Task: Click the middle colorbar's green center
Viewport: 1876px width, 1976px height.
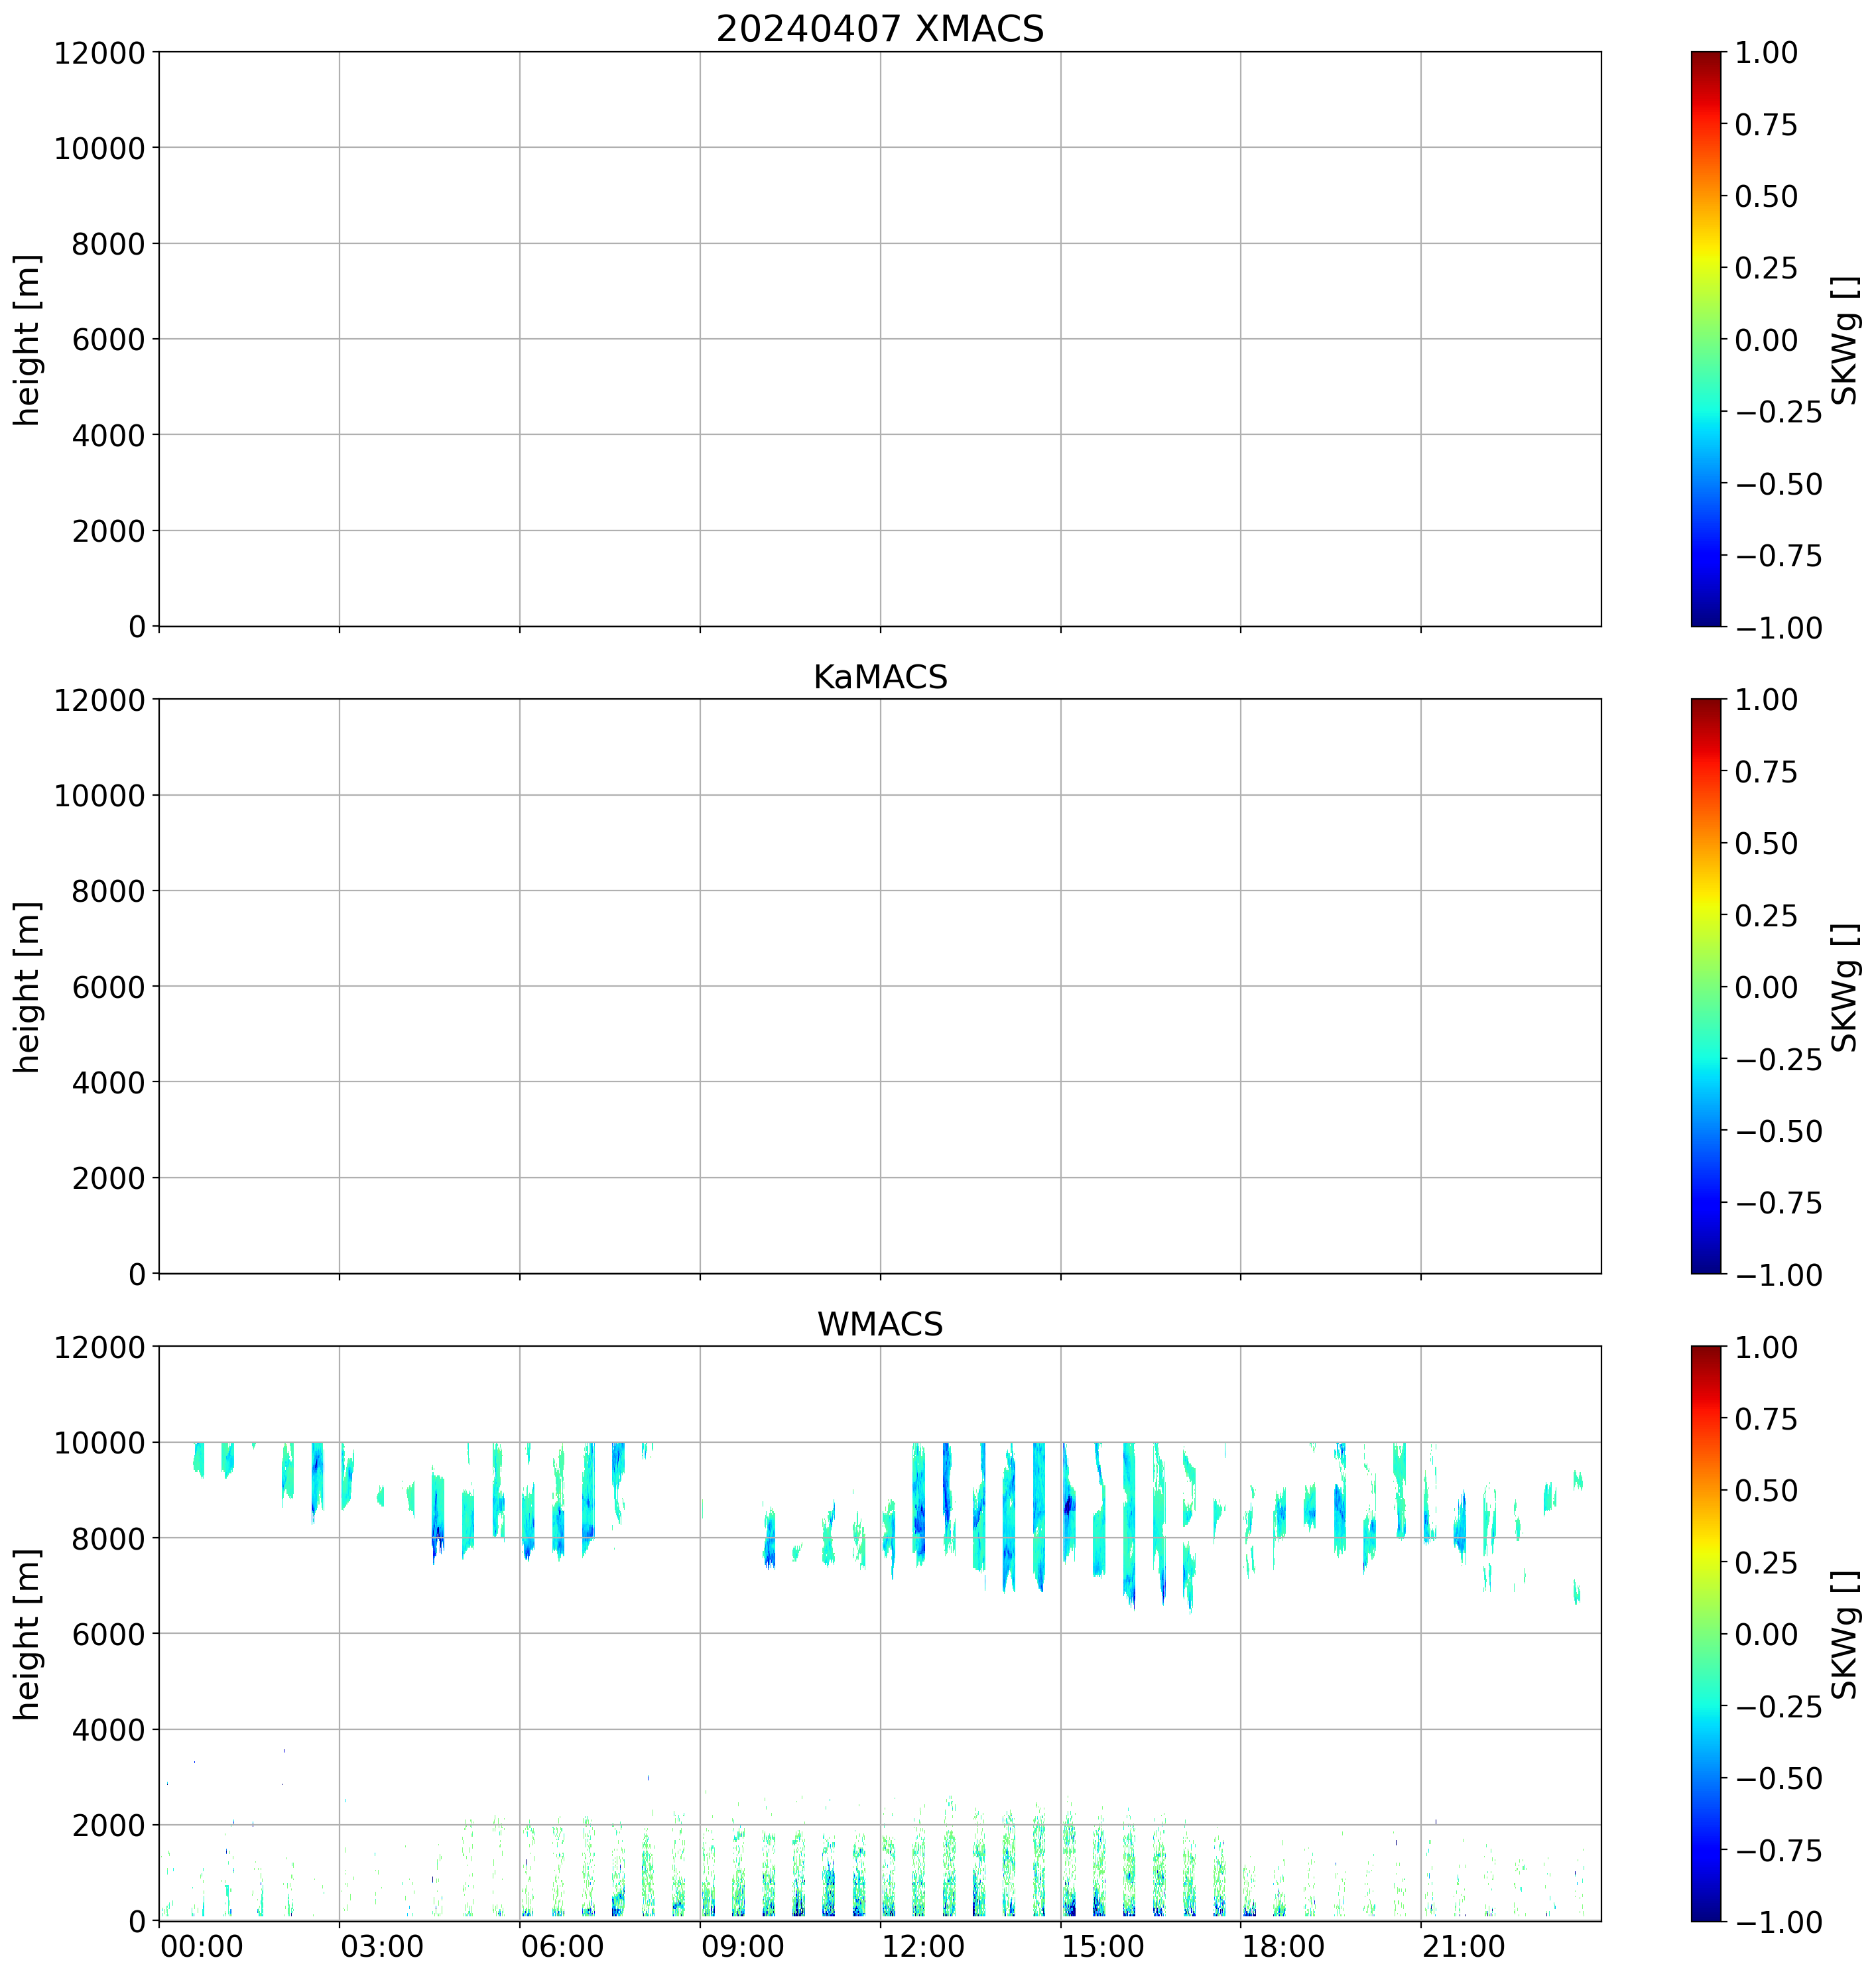Action: click(1706, 986)
